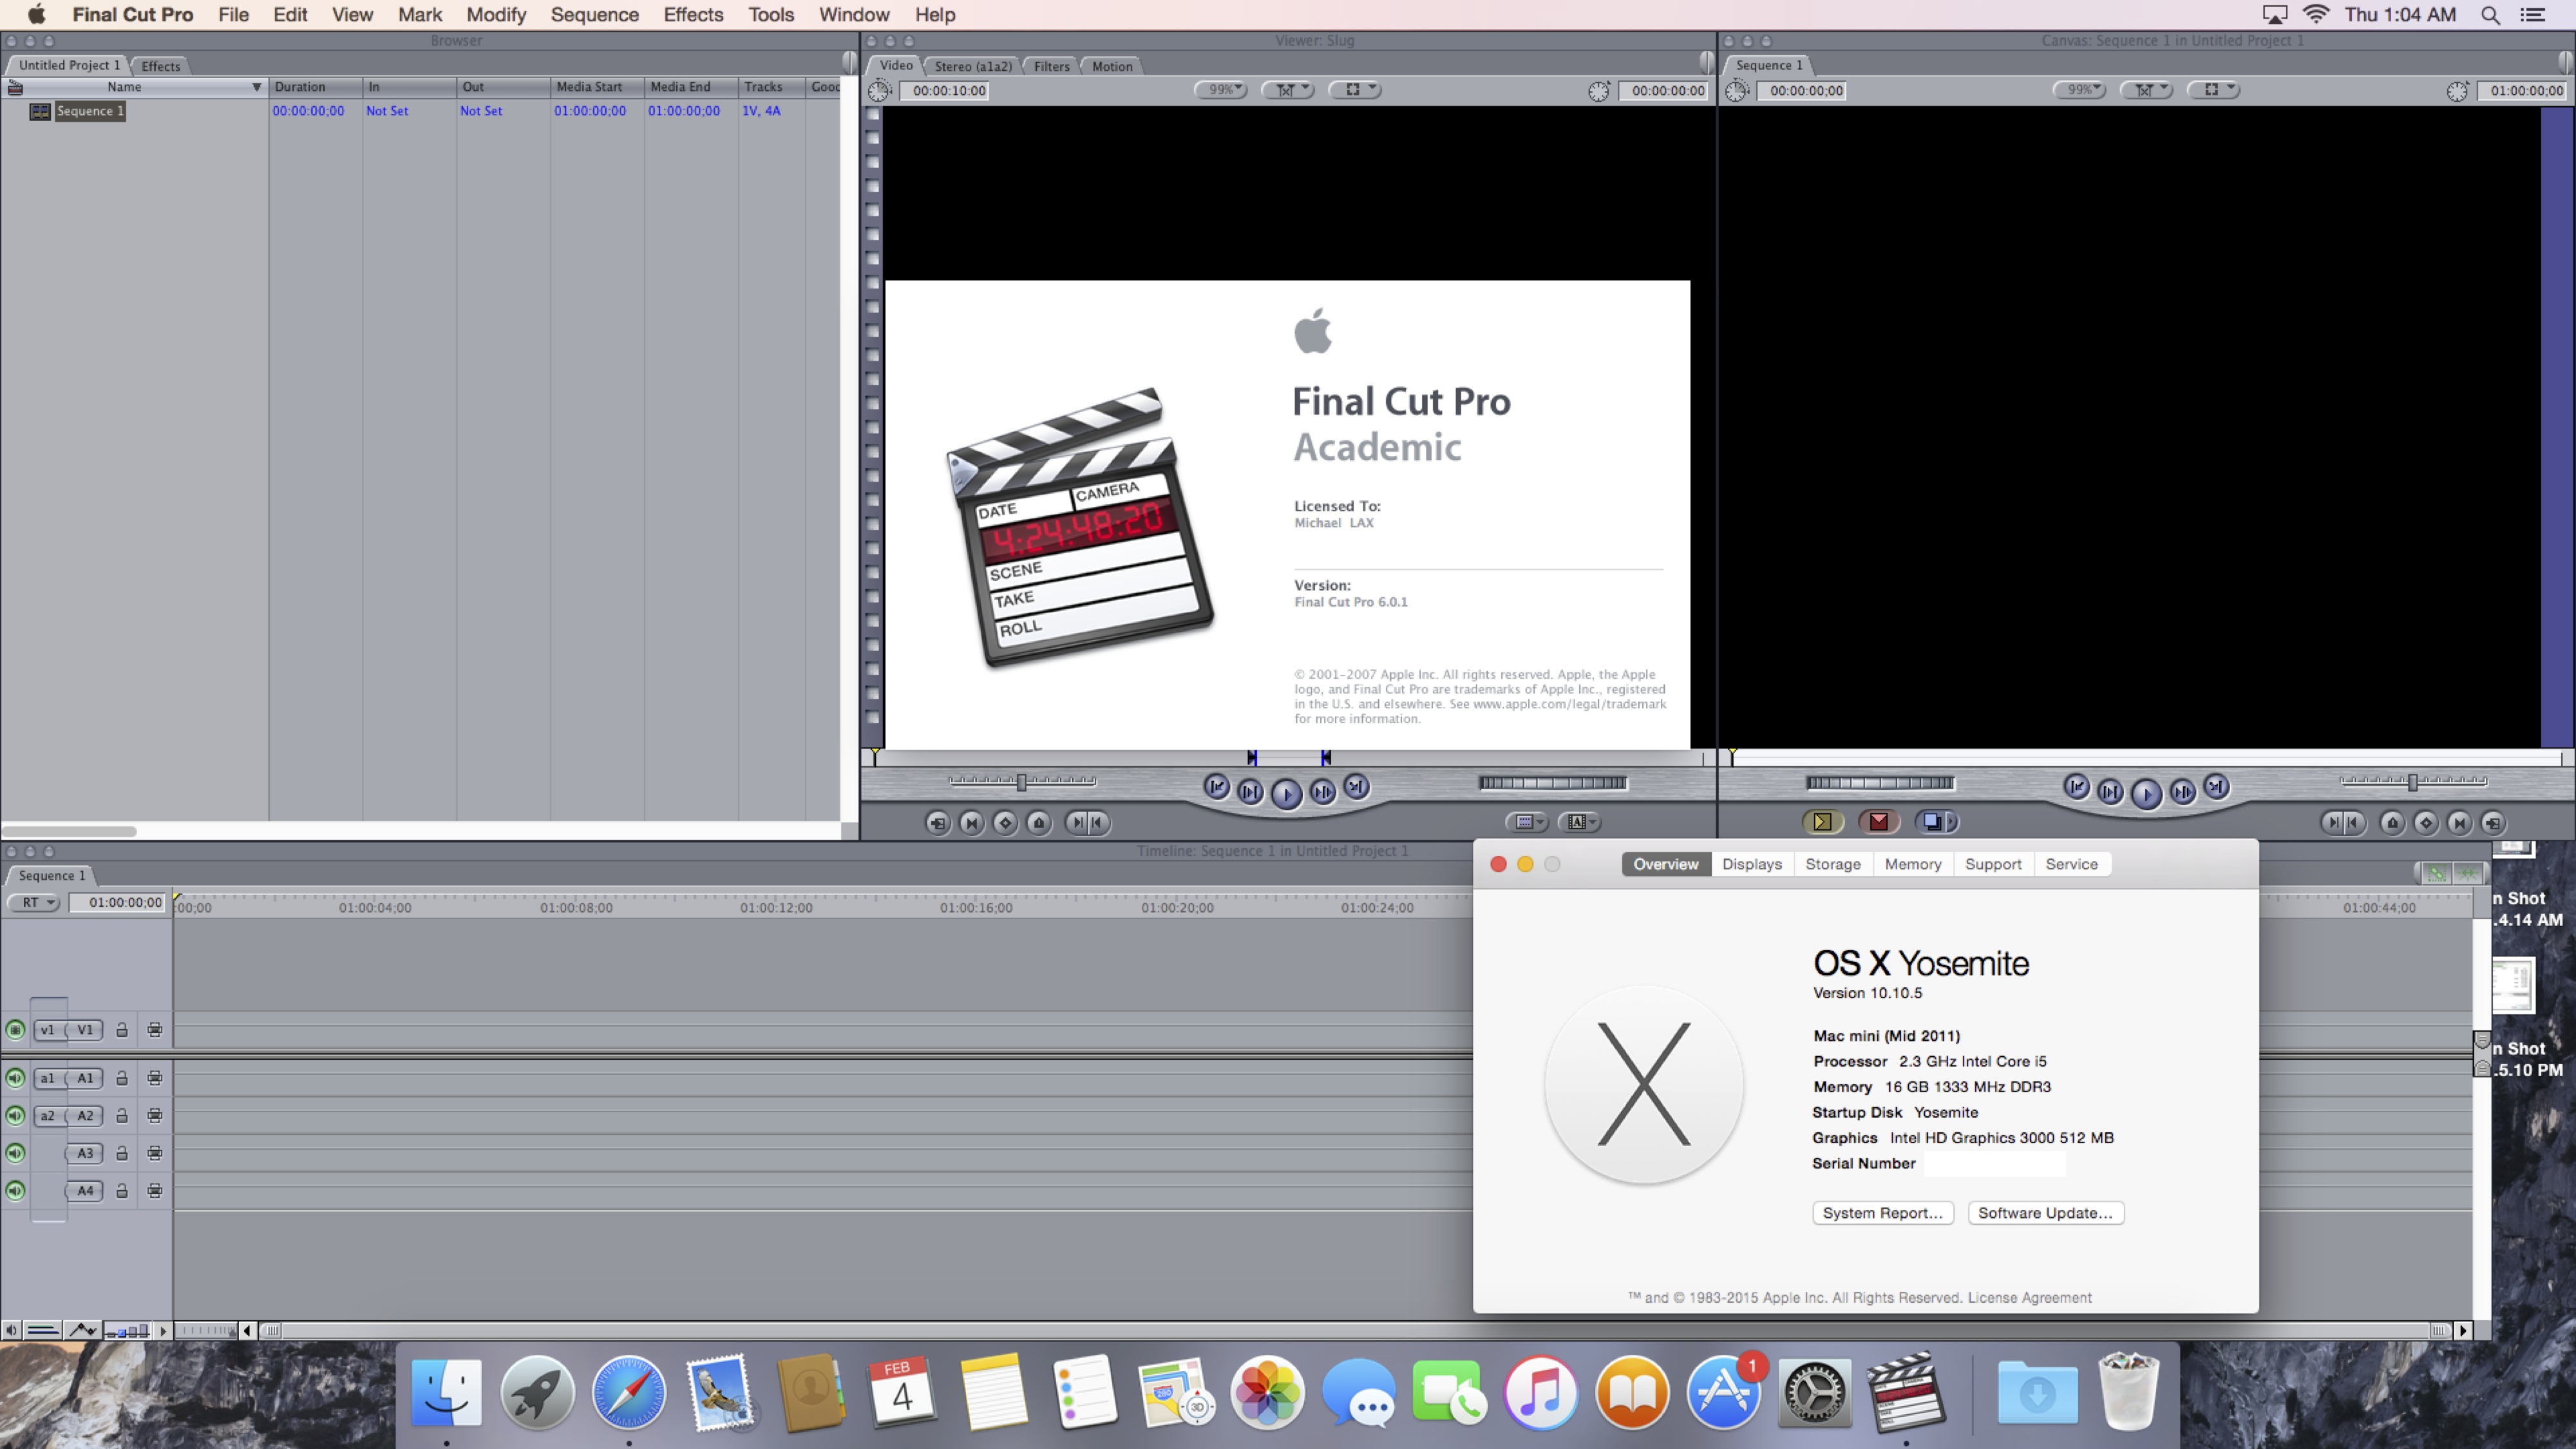
Task: Switch to Motion tab in Viewer
Action: (x=1112, y=66)
